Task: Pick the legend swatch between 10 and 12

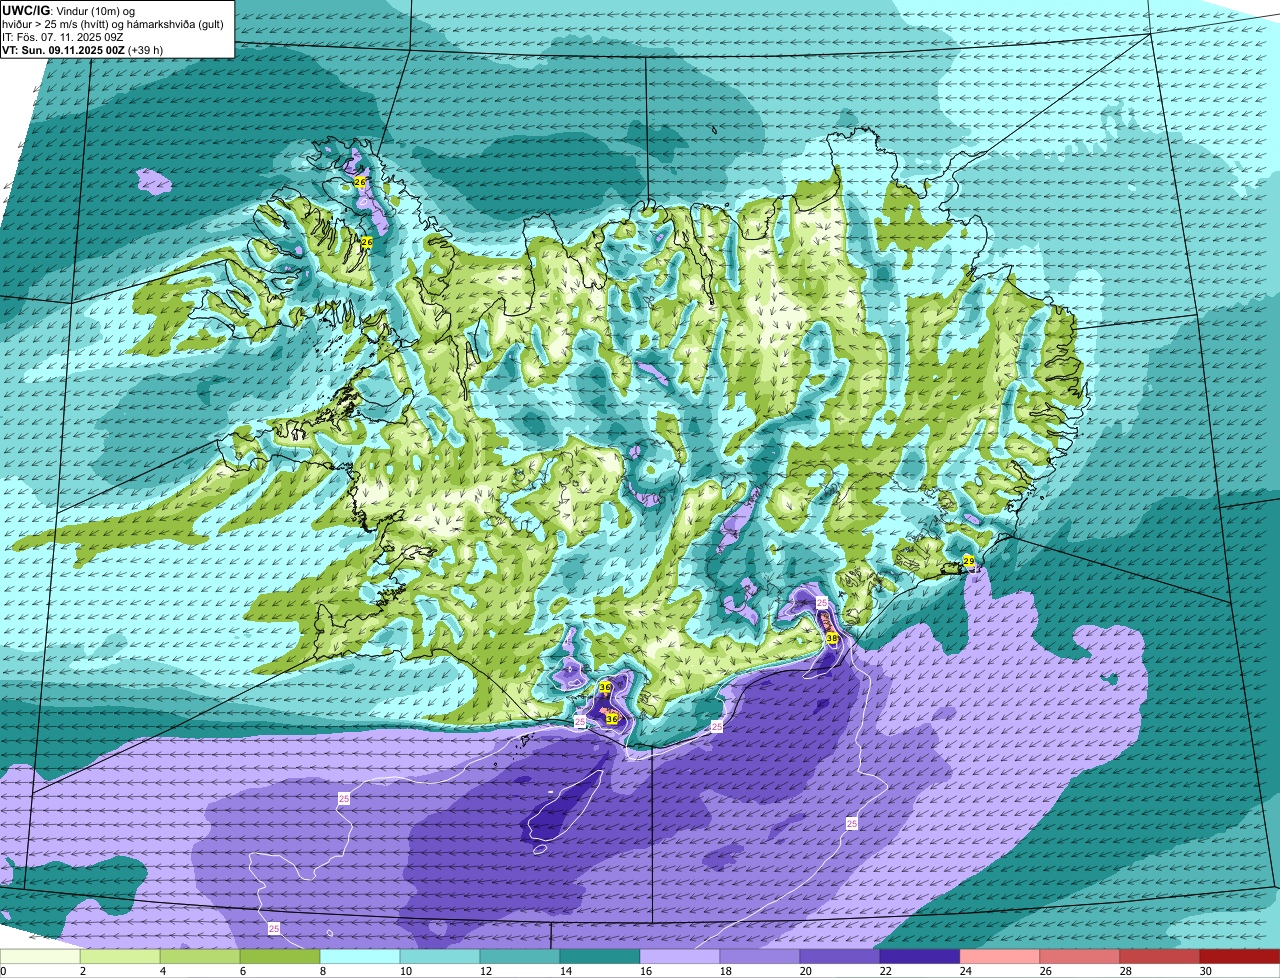Action: (x=440, y=956)
